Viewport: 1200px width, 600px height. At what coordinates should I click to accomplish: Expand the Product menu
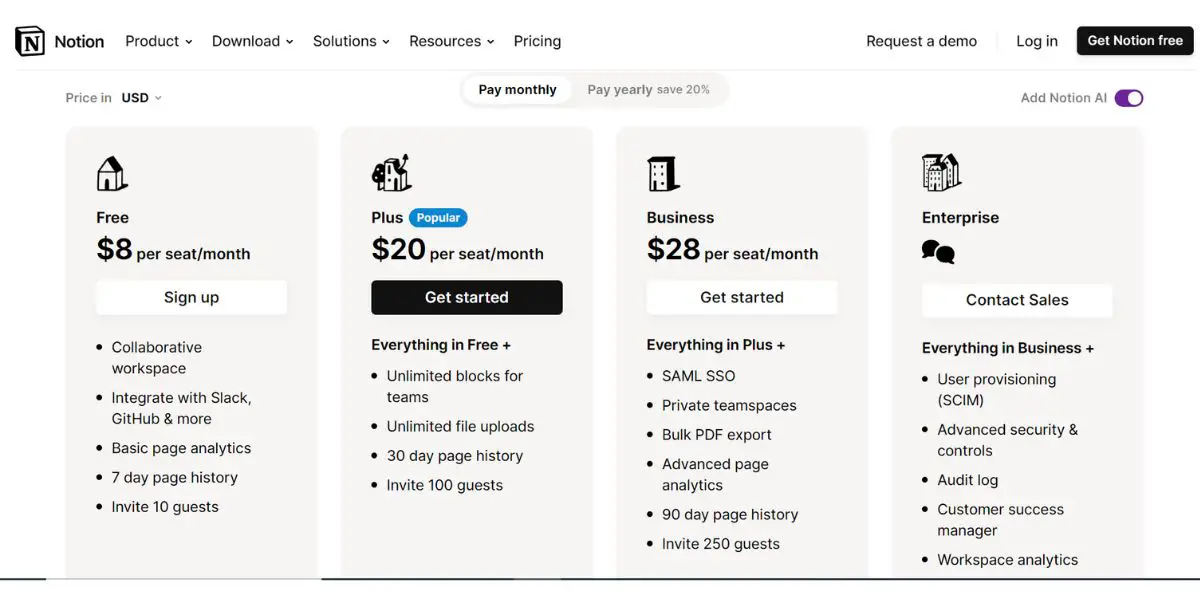(159, 41)
